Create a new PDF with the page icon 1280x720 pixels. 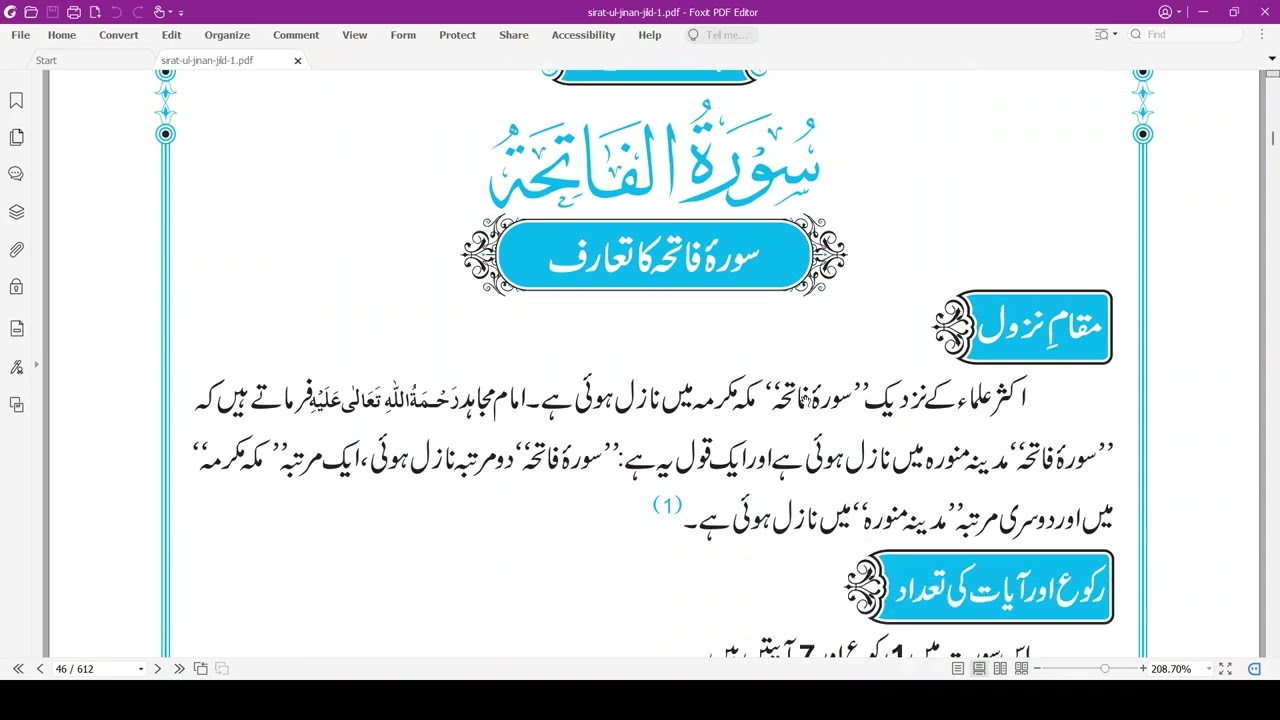[95, 12]
